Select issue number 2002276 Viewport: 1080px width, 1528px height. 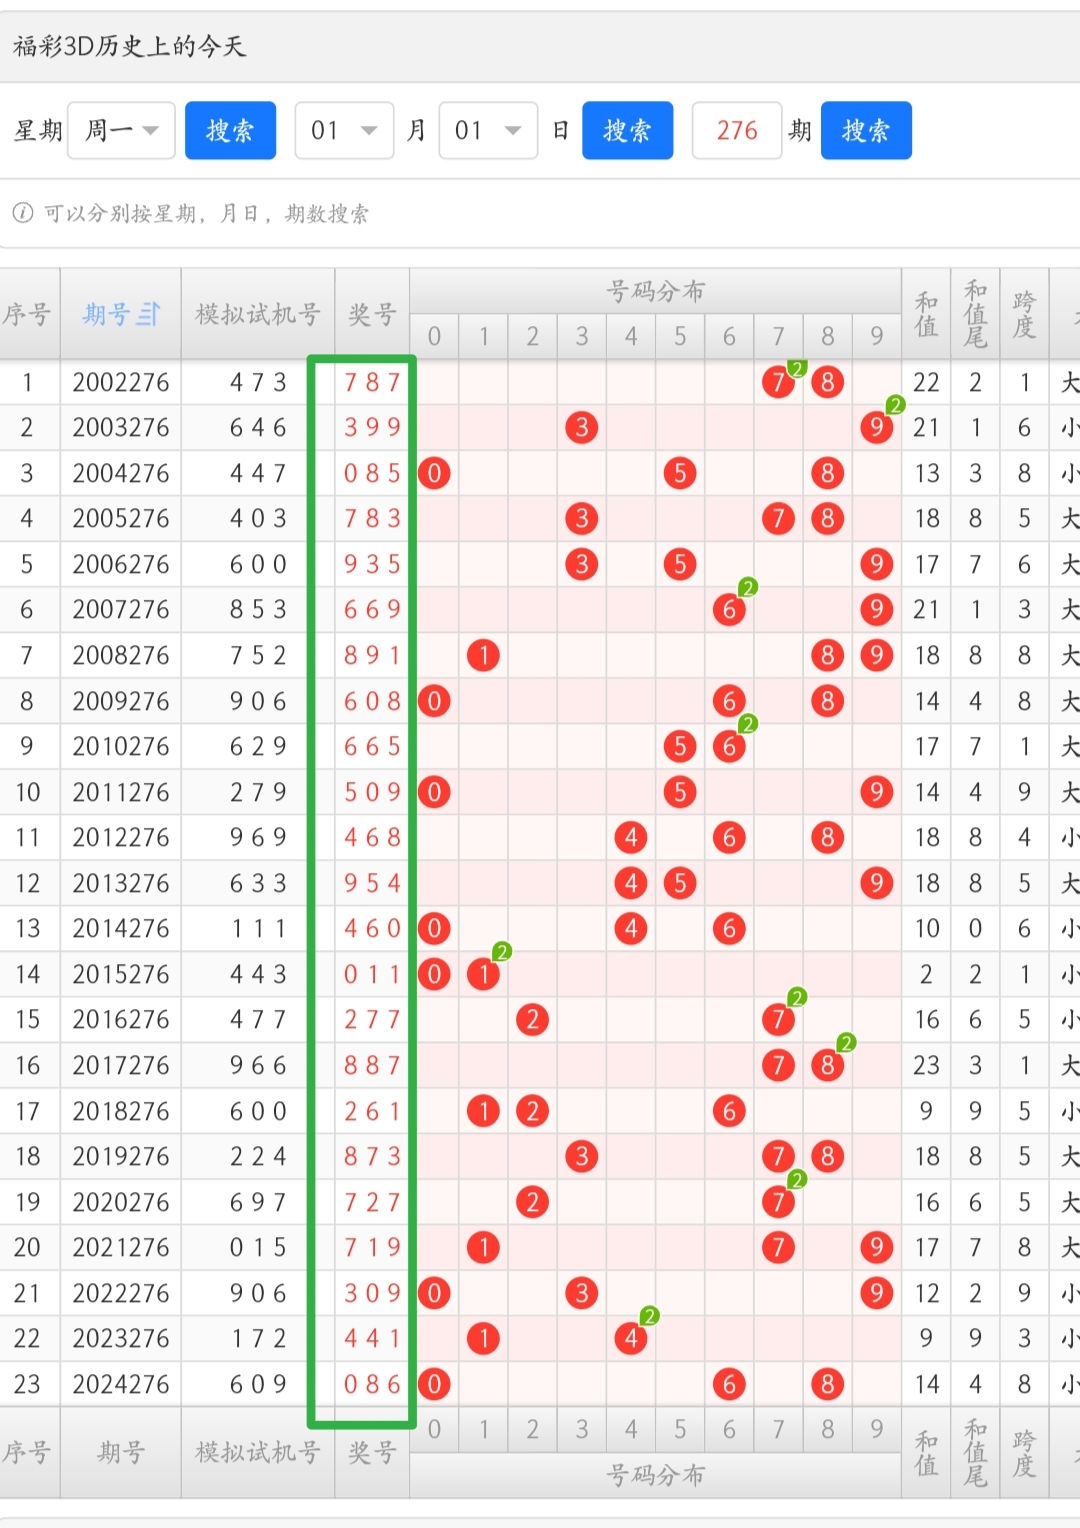pos(121,382)
